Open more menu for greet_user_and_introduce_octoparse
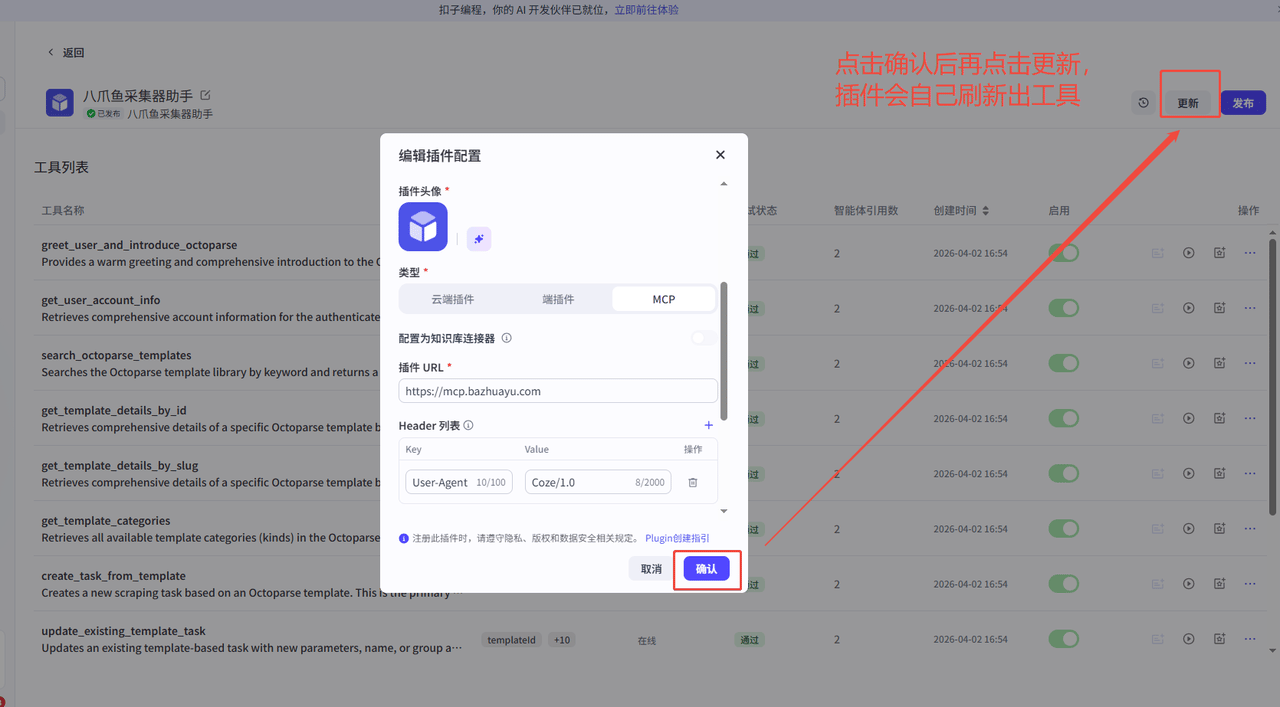 (1250, 253)
